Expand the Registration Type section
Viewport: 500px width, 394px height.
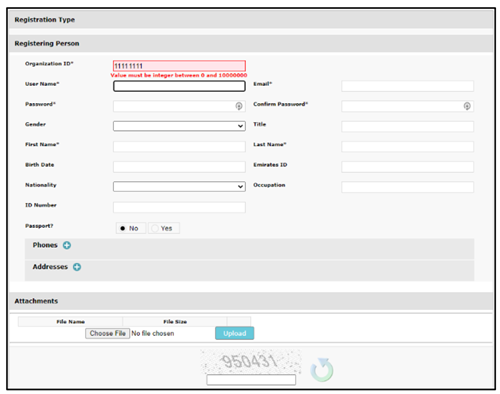tap(251, 20)
